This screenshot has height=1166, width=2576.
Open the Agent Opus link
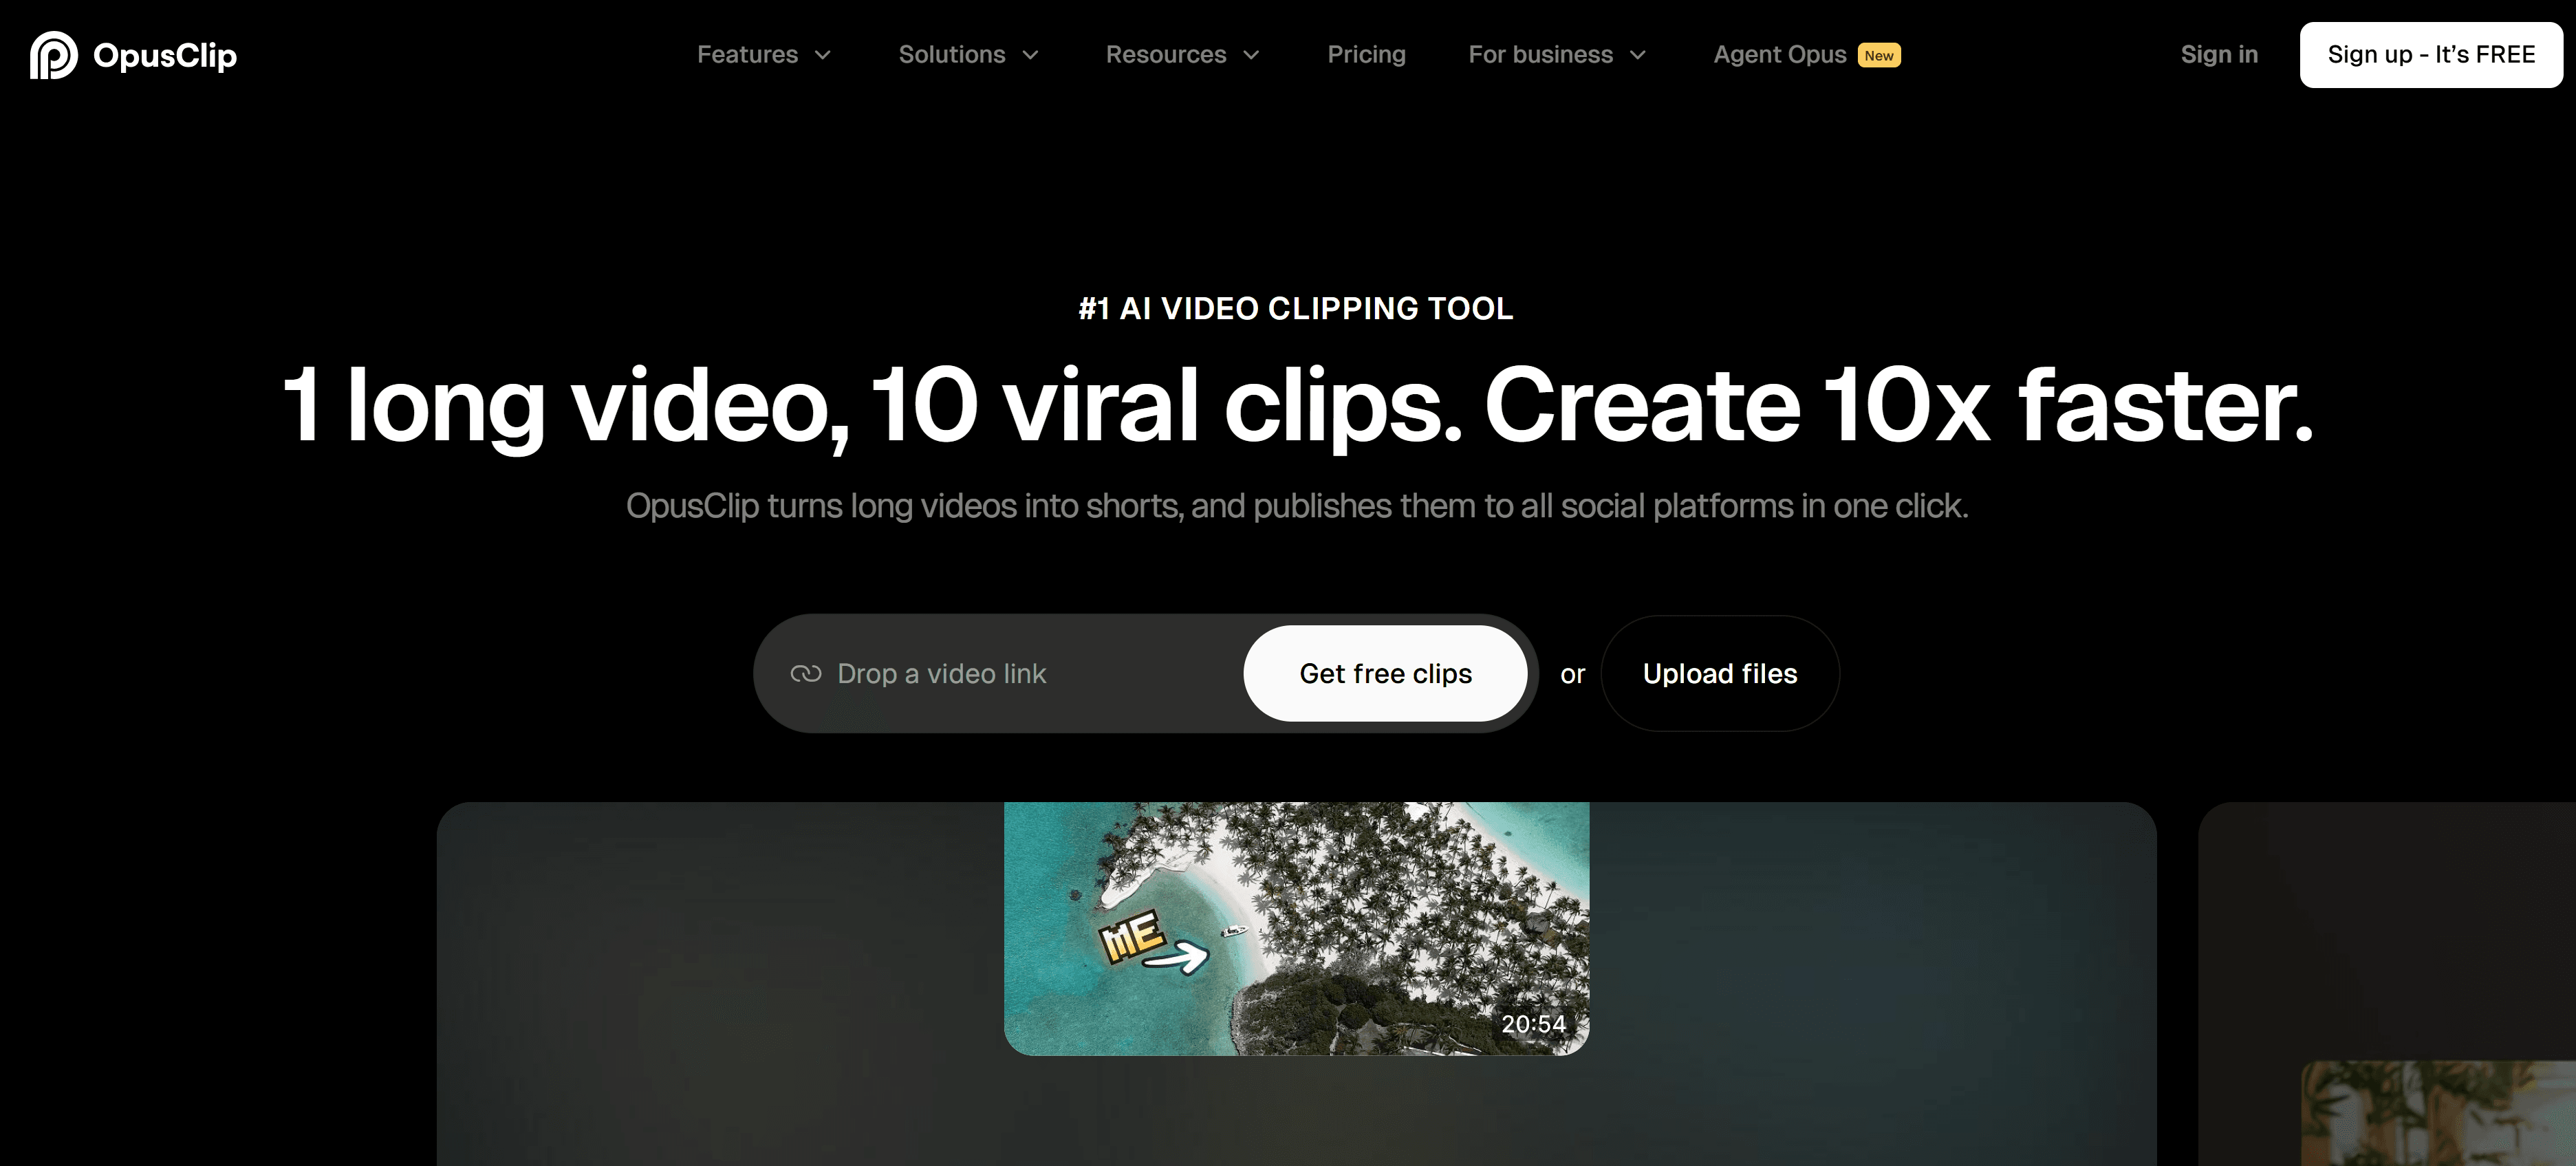pos(1779,54)
